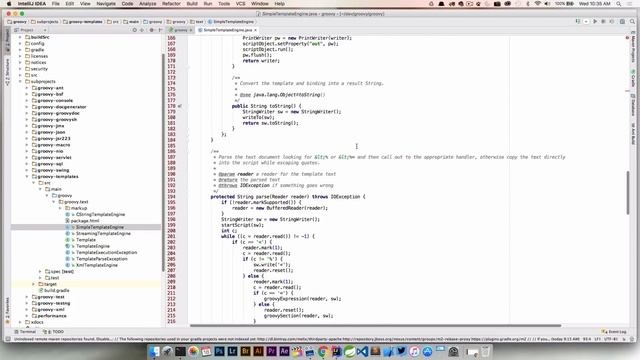Switch to SimpleTemplateEngine.java editor tab

click(226, 30)
